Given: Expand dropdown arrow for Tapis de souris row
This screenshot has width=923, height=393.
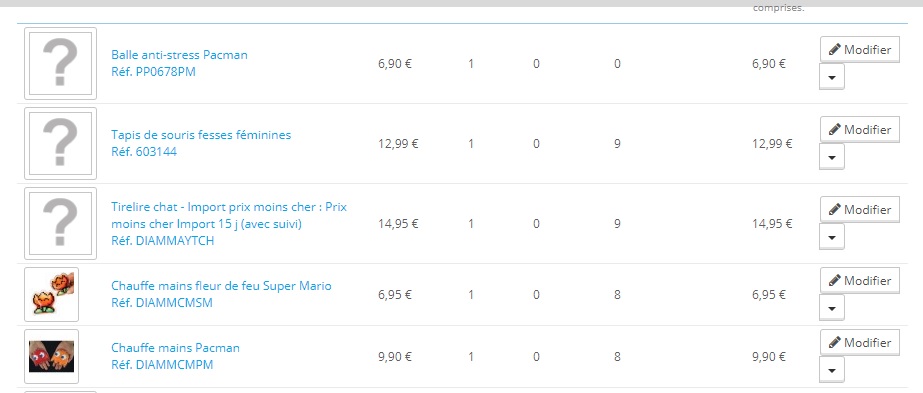Looking at the screenshot, I should click(832, 157).
